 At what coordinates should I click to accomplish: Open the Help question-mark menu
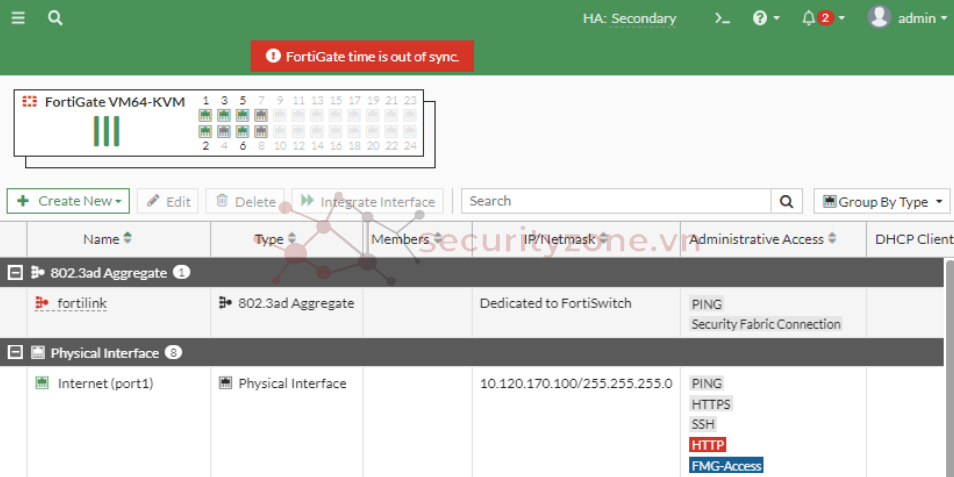tap(766, 18)
